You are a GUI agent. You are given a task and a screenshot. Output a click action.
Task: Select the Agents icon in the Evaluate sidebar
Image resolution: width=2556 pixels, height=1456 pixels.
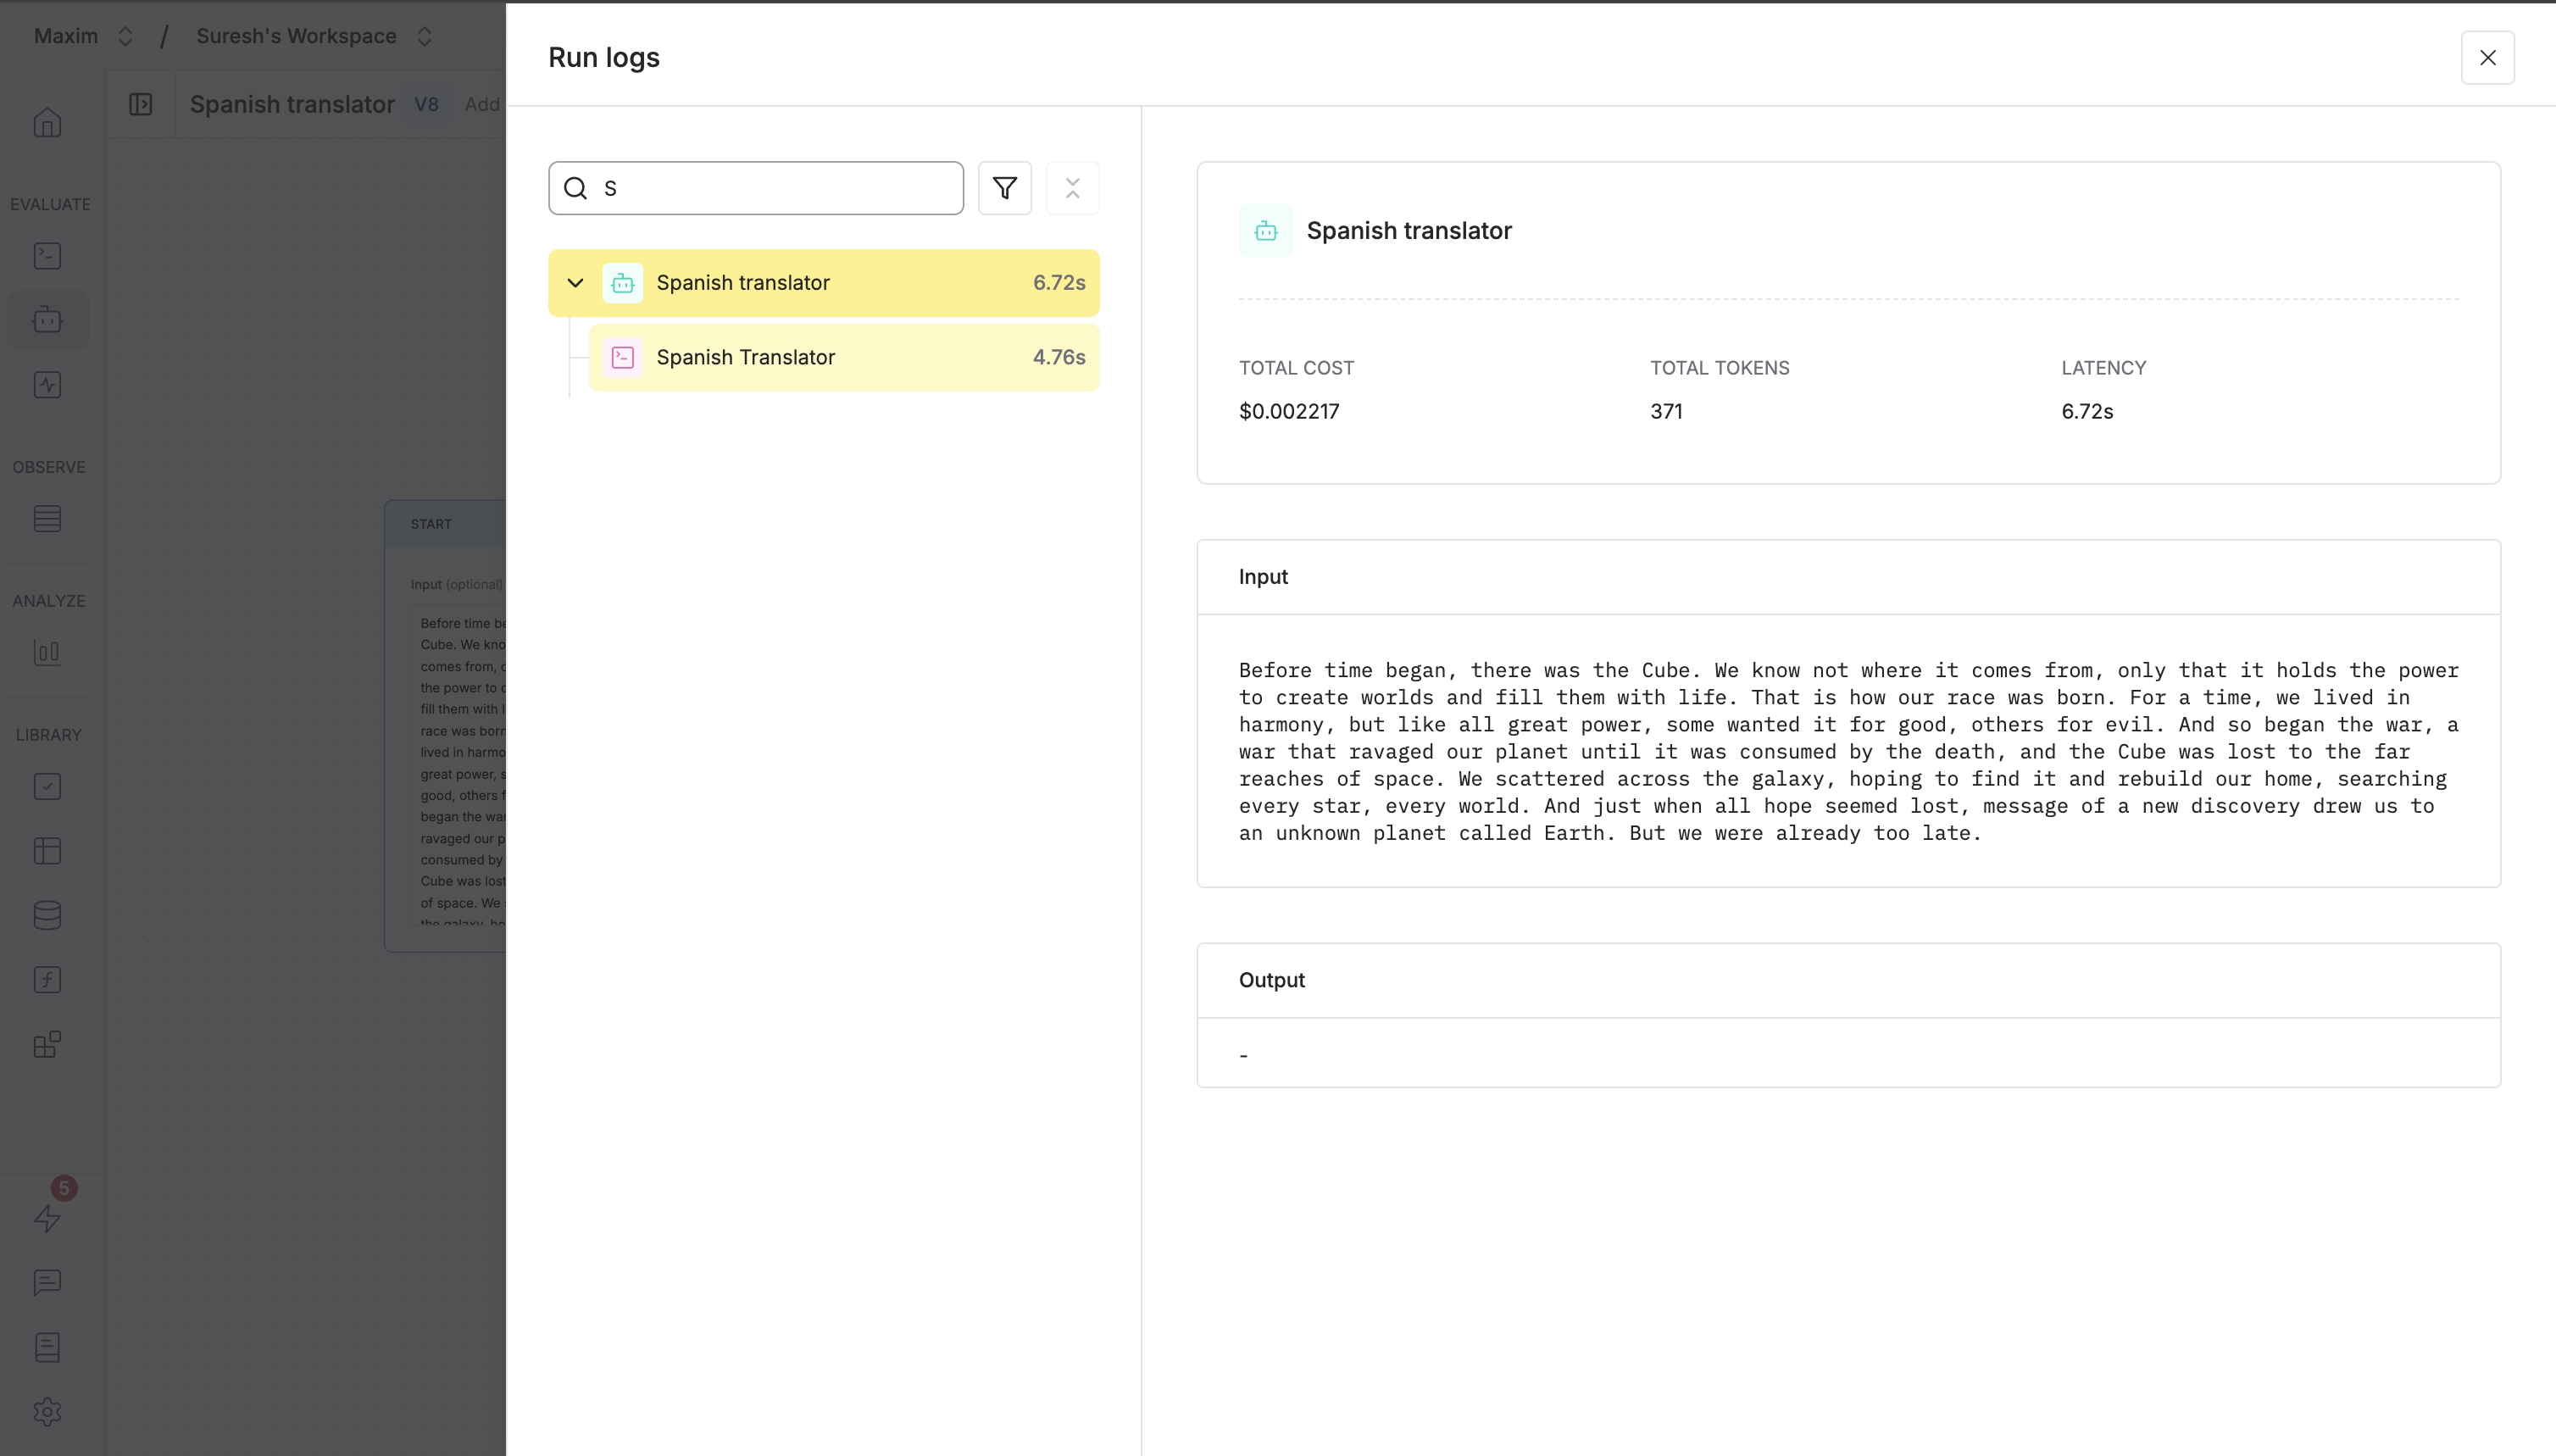pyautogui.click(x=47, y=319)
